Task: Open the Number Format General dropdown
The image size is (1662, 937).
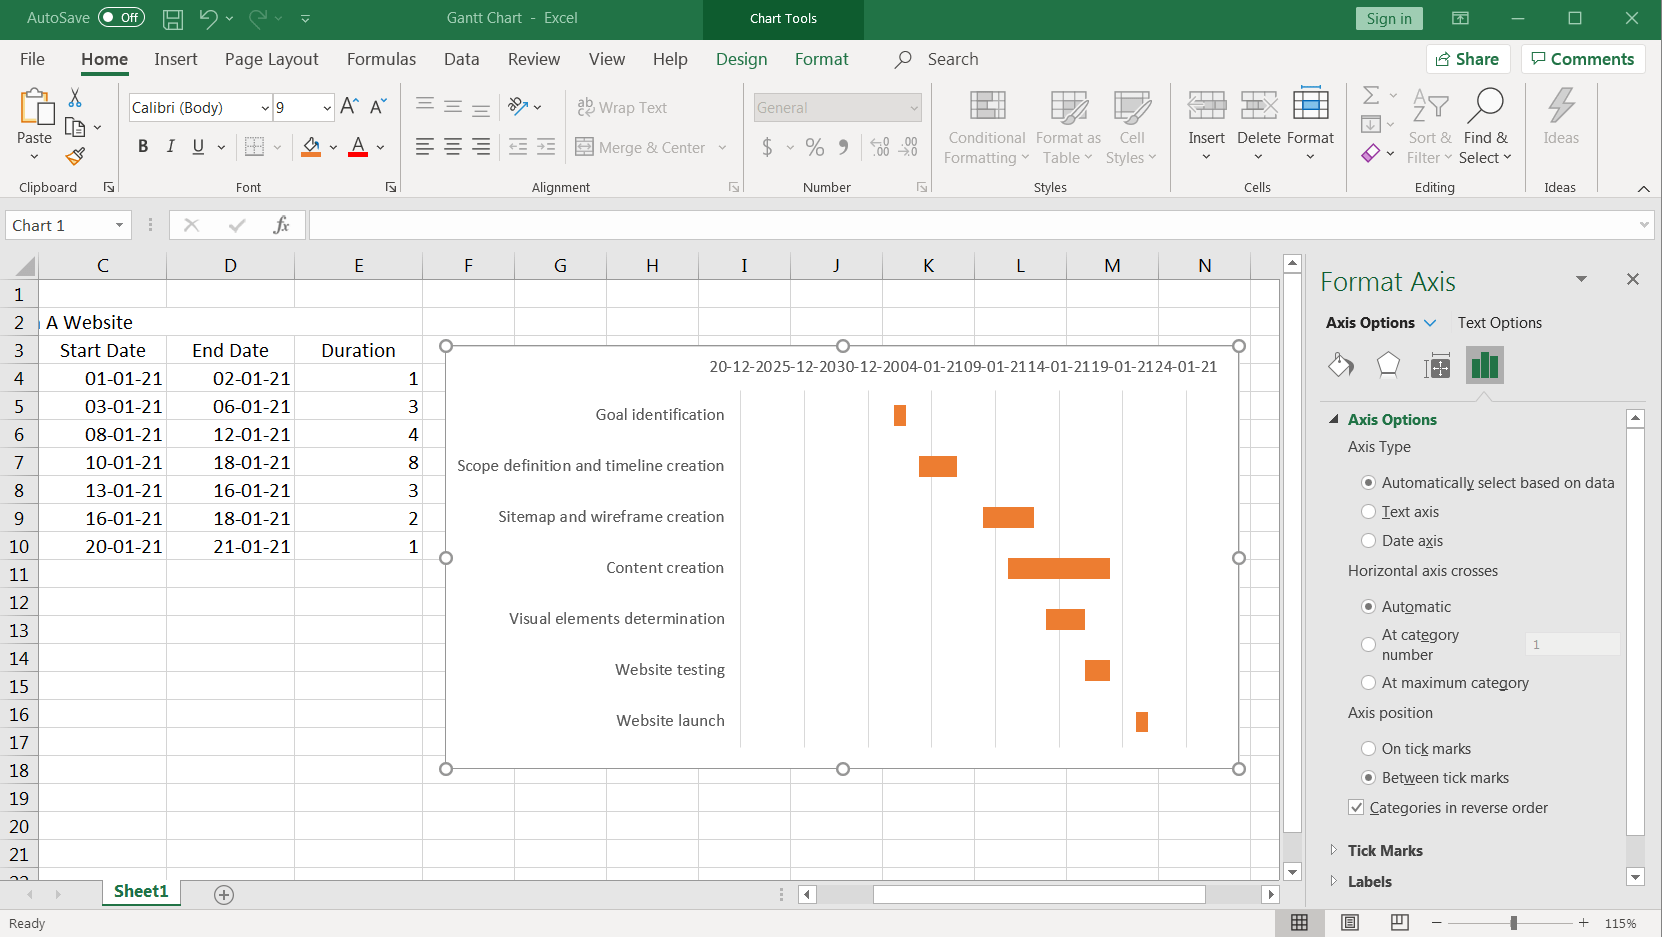Action: pos(913,108)
